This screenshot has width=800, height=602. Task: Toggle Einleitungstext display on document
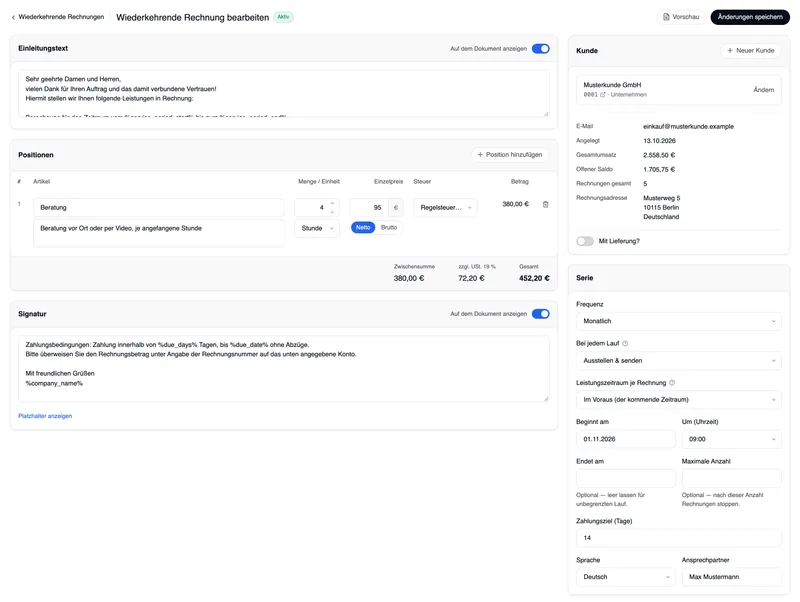(x=540, y=48)
